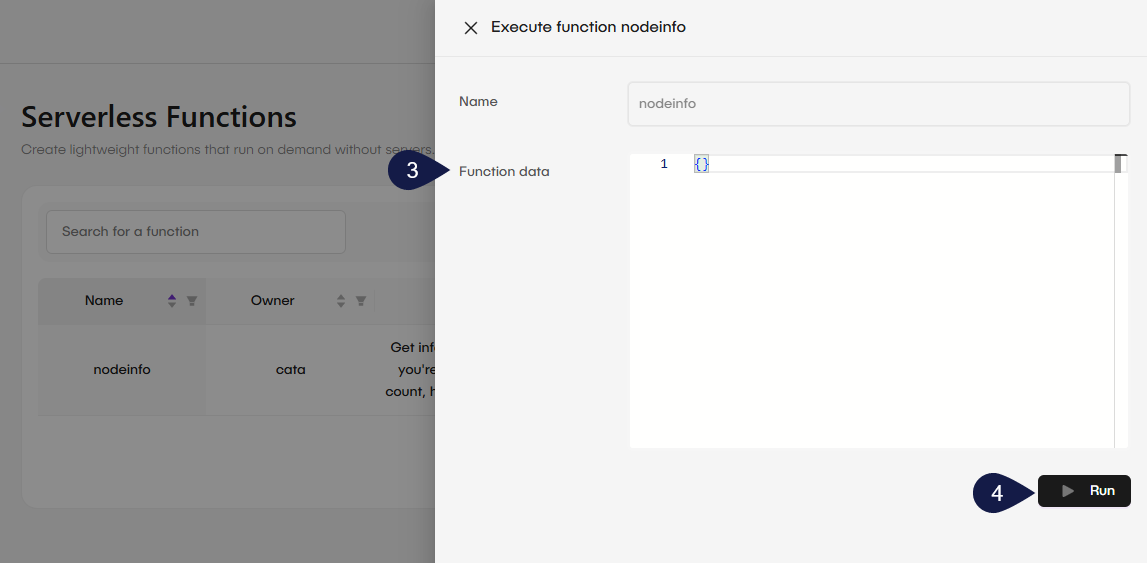Close the Execute function nodeinfo panel
Viewport: 1147px width, 563px height.
pyautogui.click(x=471, y=28)
